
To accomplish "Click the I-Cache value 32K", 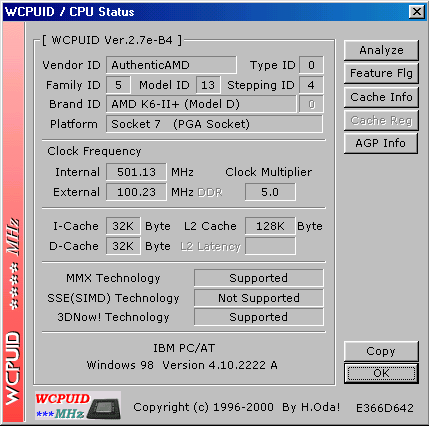I will pyautogui.click(x=123, y=226).
